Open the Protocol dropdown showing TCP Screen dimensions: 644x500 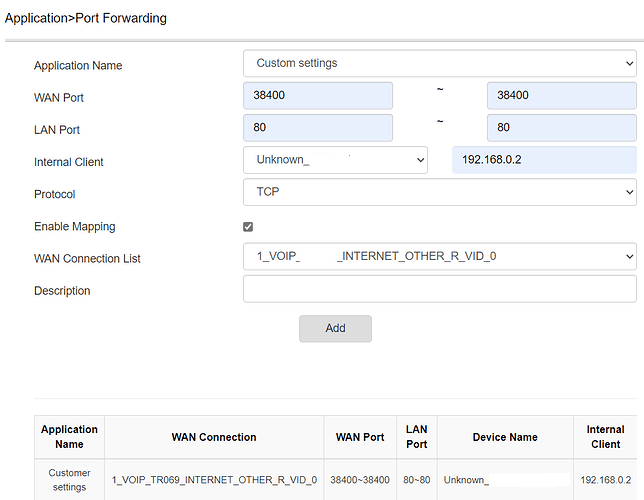[439, 192]
